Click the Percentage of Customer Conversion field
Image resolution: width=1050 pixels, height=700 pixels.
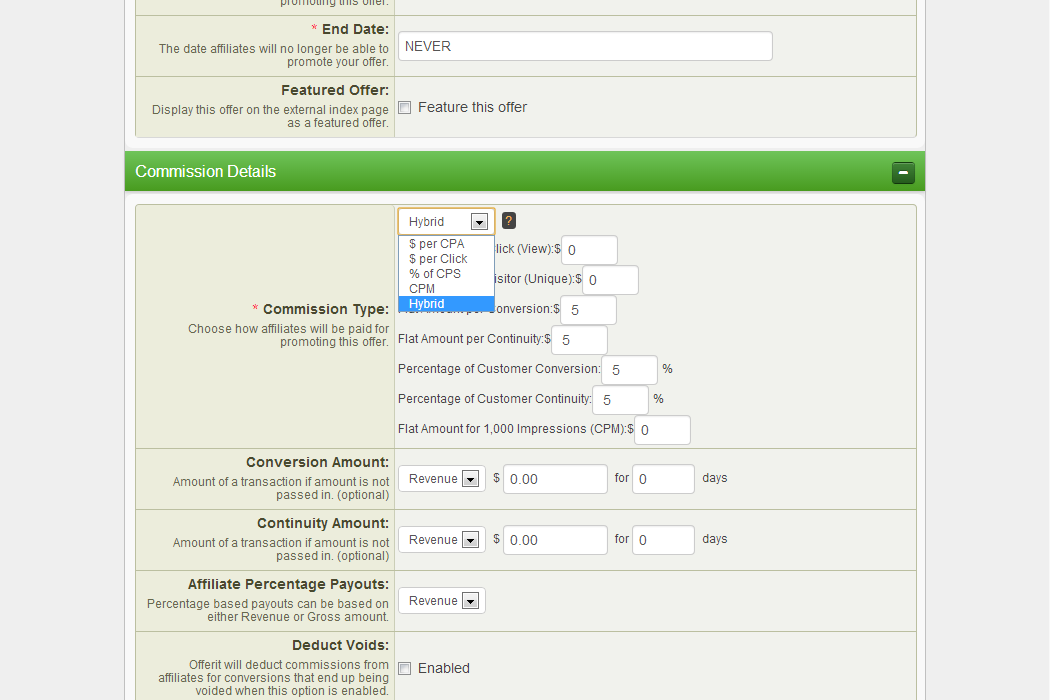click(x=629, y=370)
